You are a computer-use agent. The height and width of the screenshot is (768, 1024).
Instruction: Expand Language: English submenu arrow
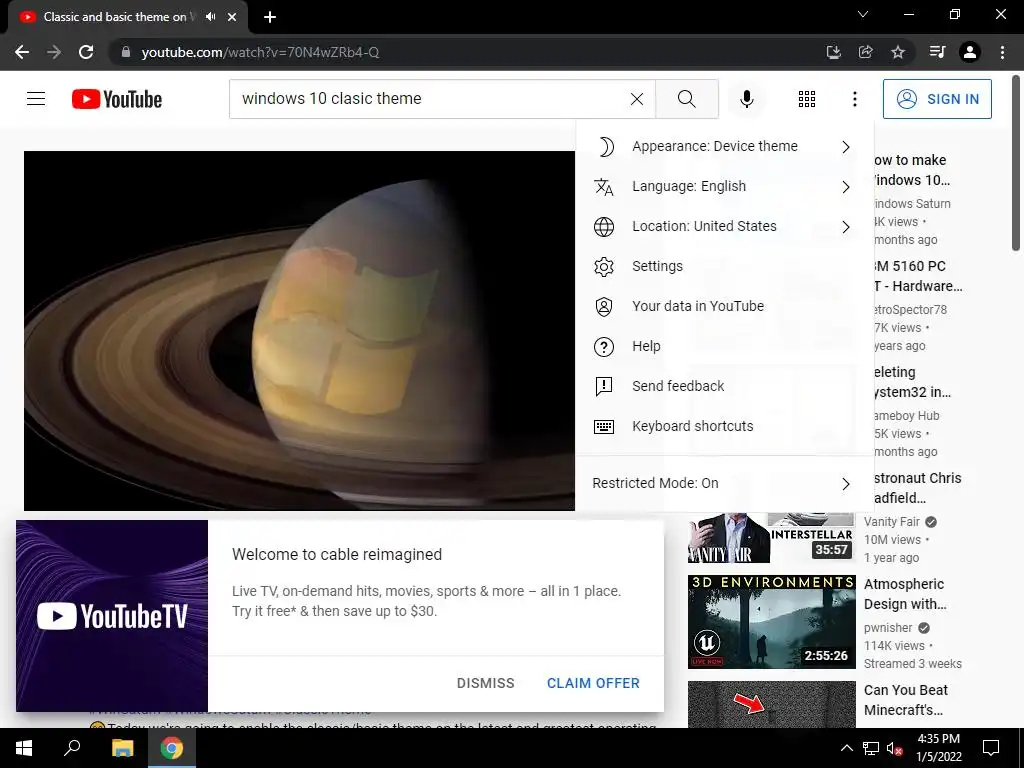click(846, 187)
